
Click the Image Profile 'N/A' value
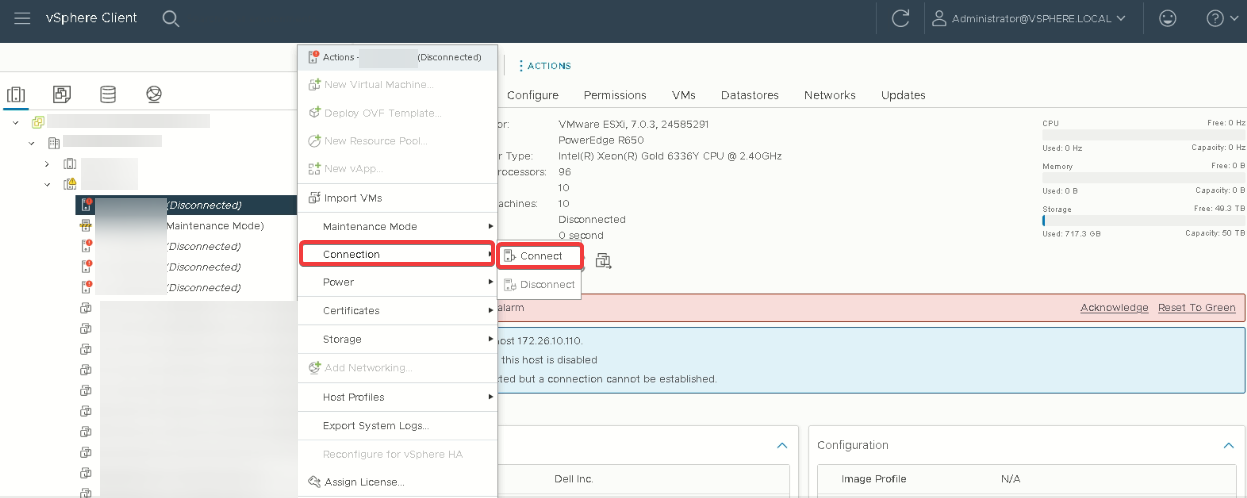(x=1011, y=479)
